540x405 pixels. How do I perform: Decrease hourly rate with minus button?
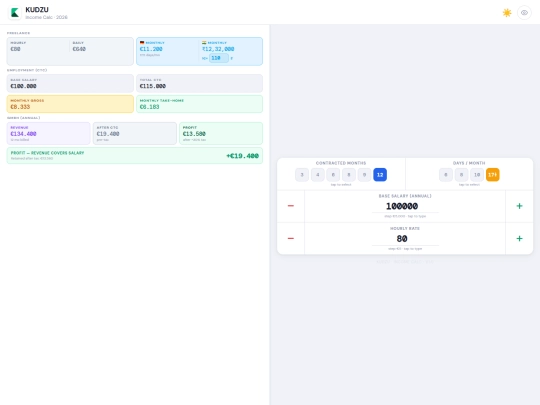[x=291, y=238]
